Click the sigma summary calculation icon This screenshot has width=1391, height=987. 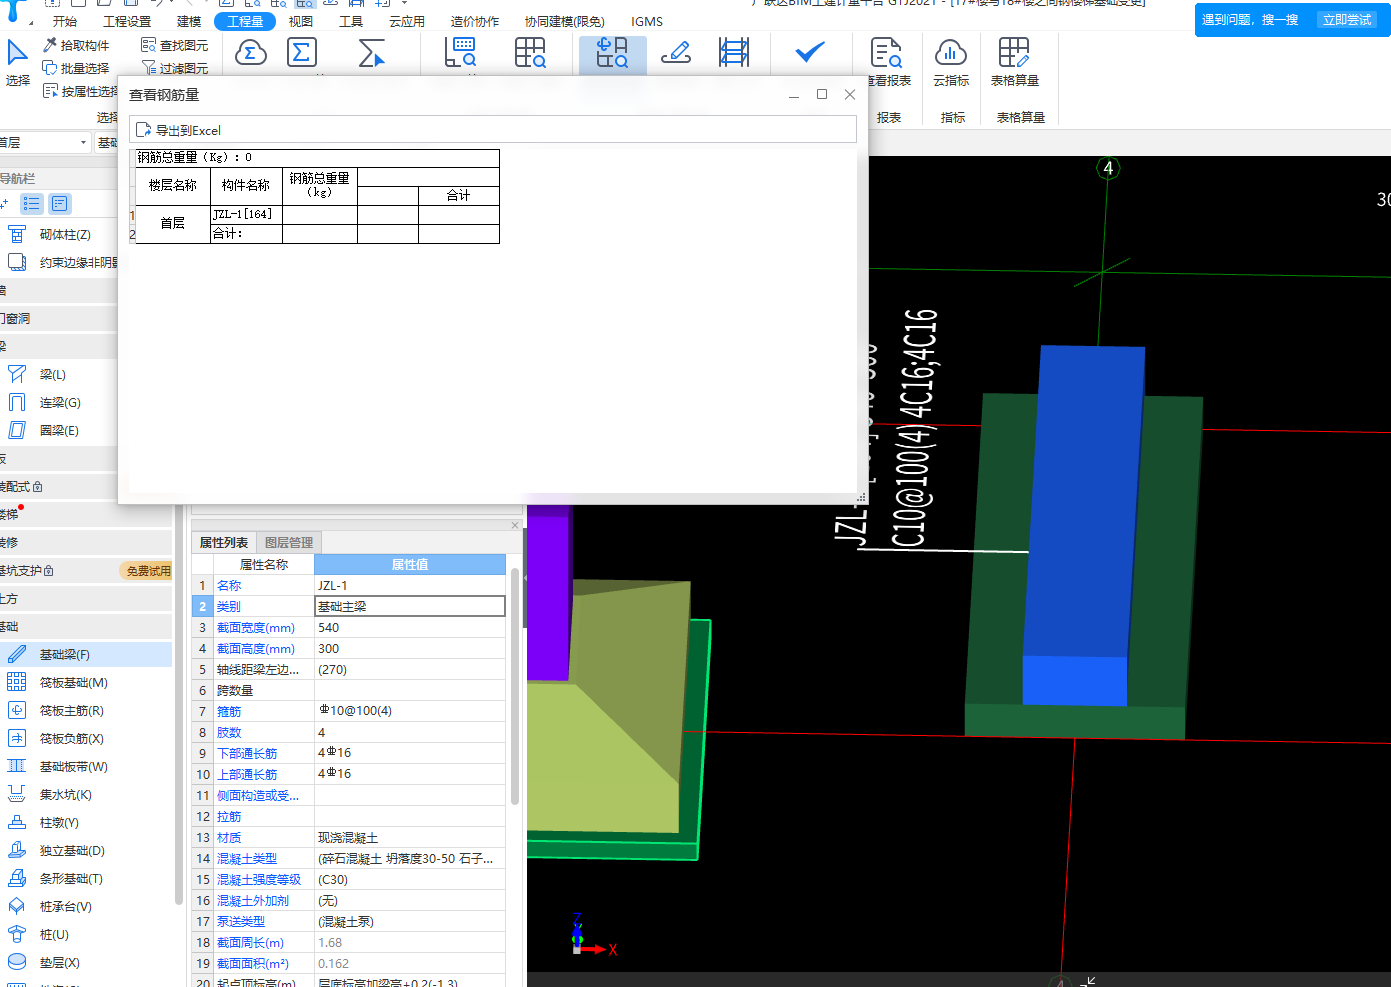[301, 53]
